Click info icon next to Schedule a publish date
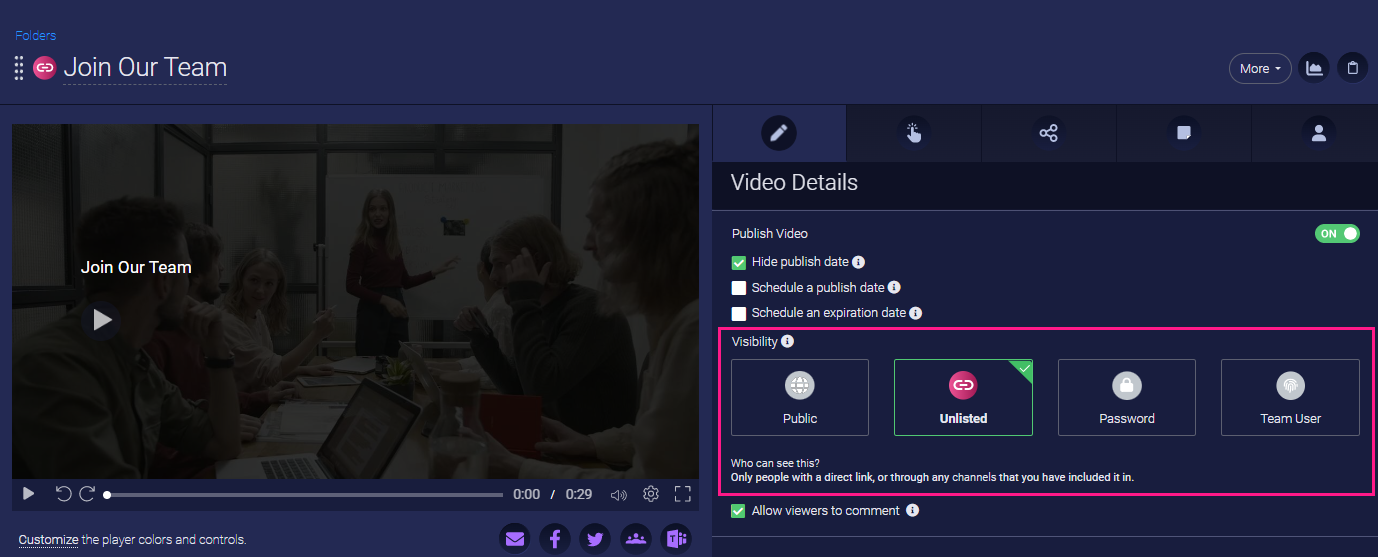1378x557 pixels. click(895, 288)
